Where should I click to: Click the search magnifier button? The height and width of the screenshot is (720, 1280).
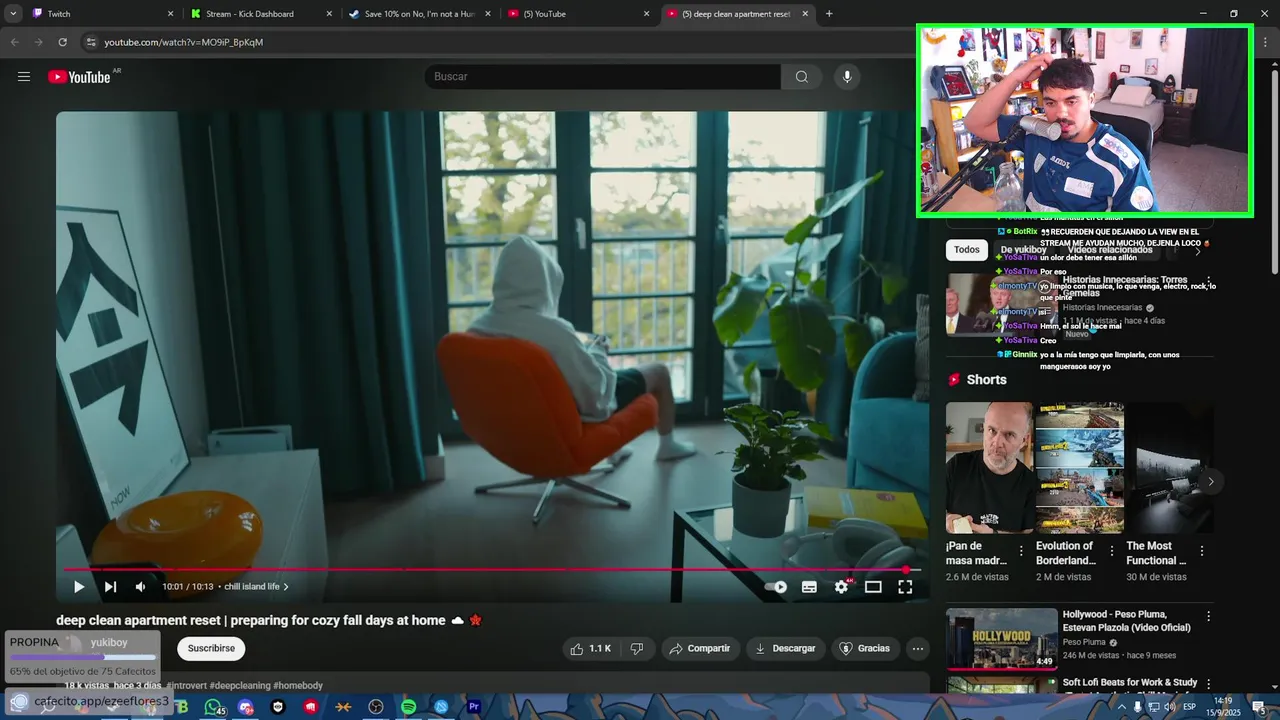[x=802, y=77]
